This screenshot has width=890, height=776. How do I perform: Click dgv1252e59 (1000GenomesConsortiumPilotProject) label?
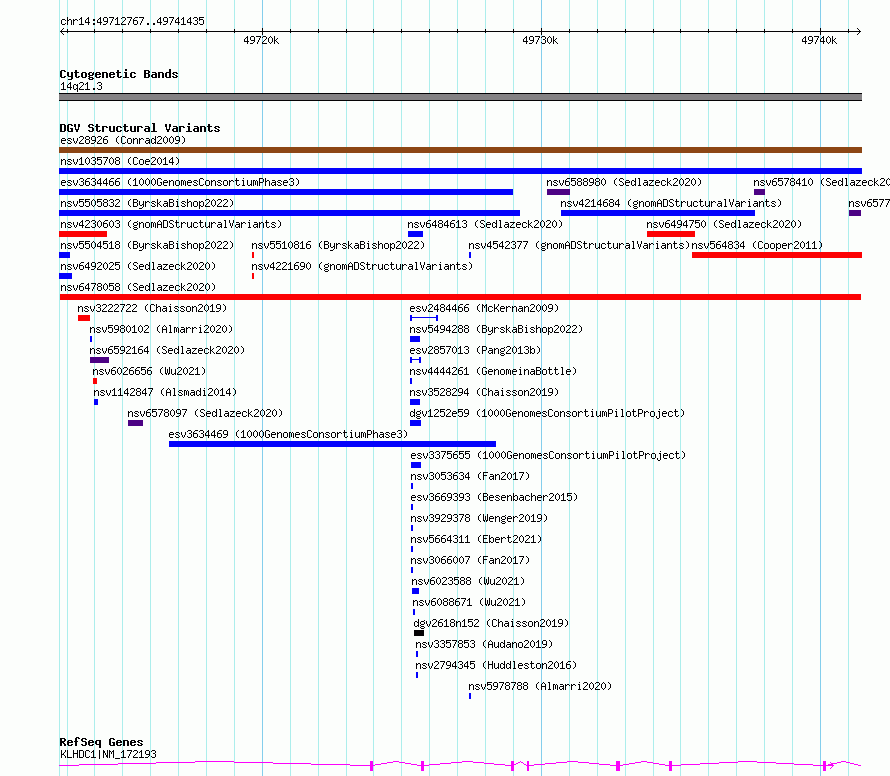[x=547, y=413]
